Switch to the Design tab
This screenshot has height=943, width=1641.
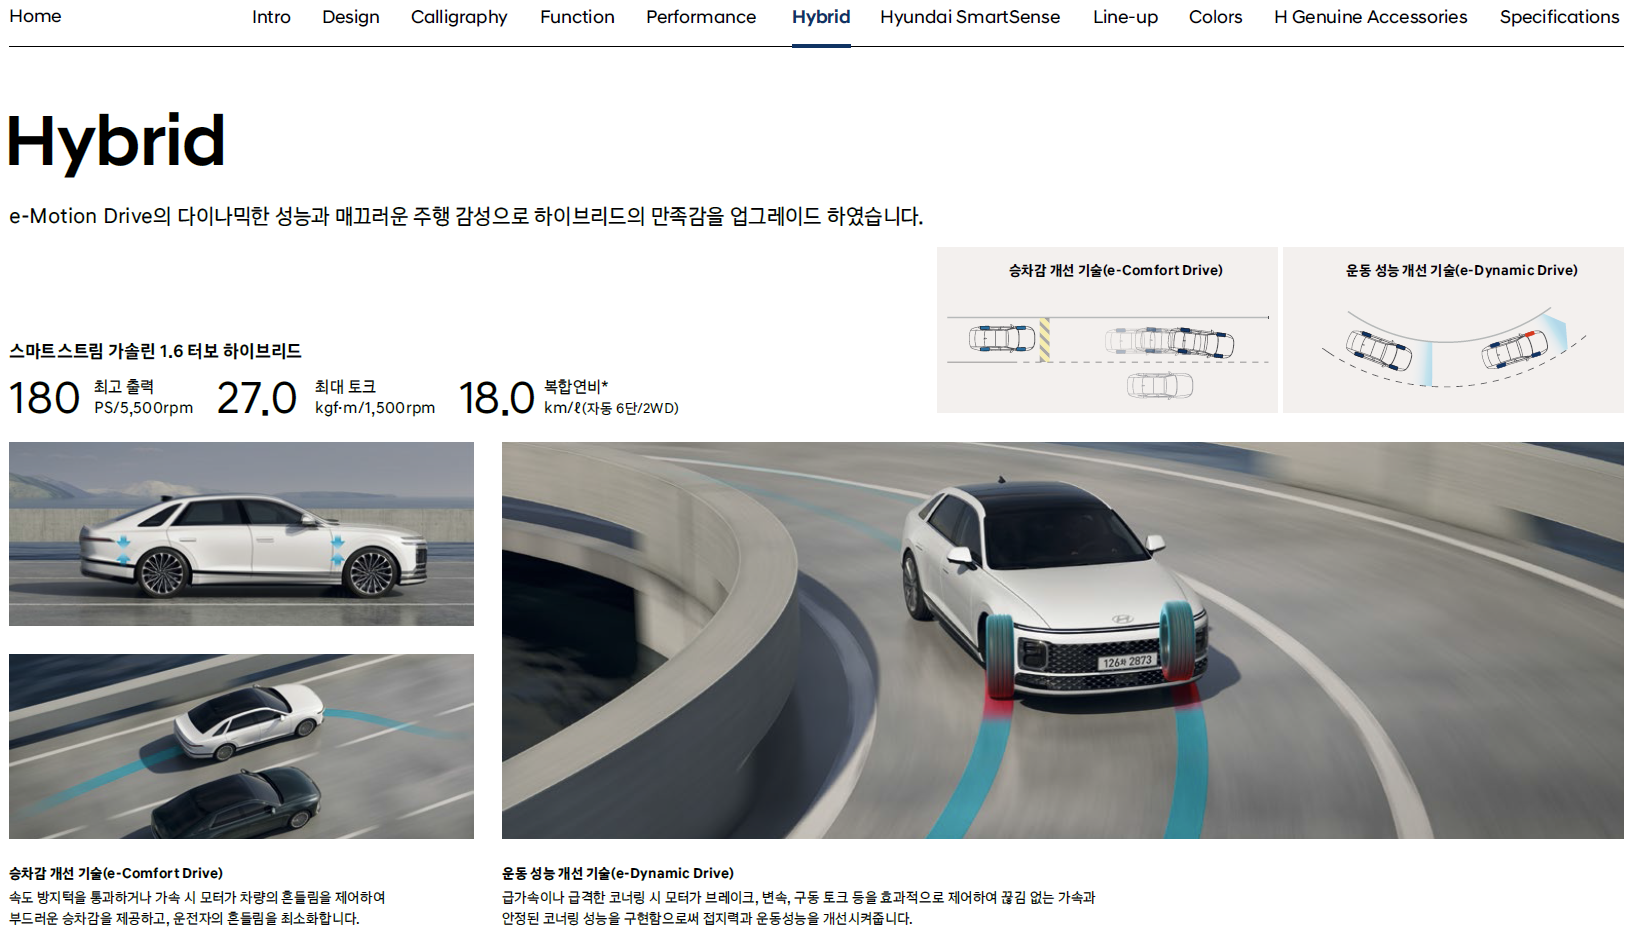point(351,17)
